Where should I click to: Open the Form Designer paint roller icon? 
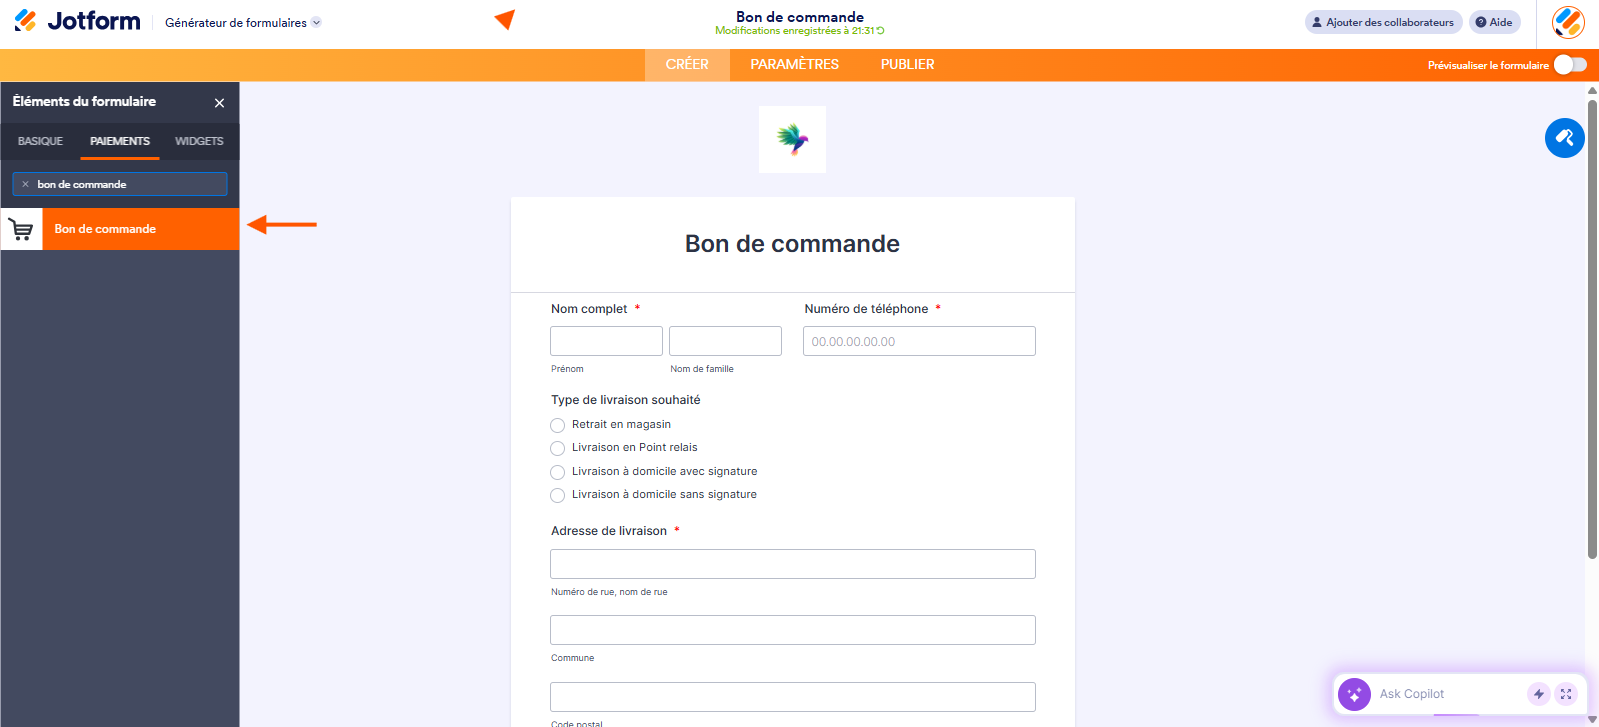pos(1564,138)
